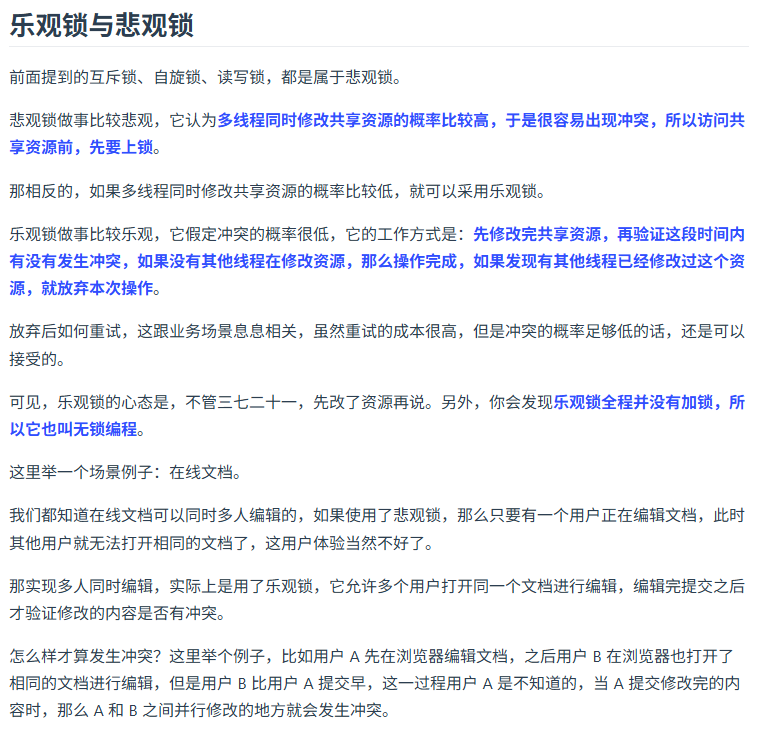Image resolution: width=757 pixels, height=731 pixels.
Task: Click the paragraph starting "那实现多人同时编辑"
Action: [x=377, y=599]
